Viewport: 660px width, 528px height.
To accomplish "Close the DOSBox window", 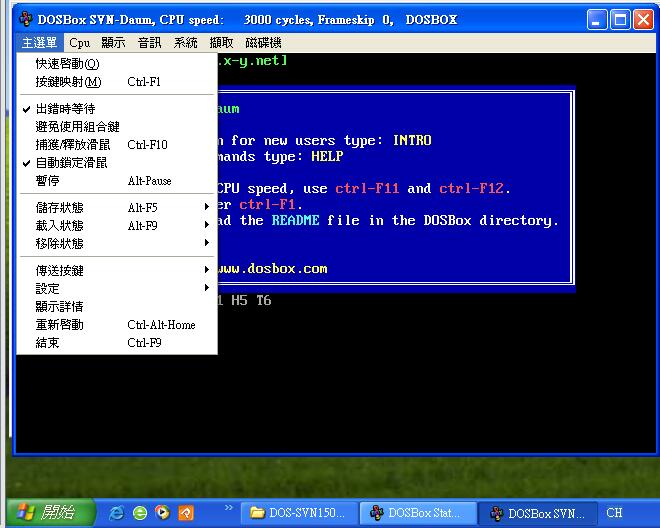I will point(644,20).
